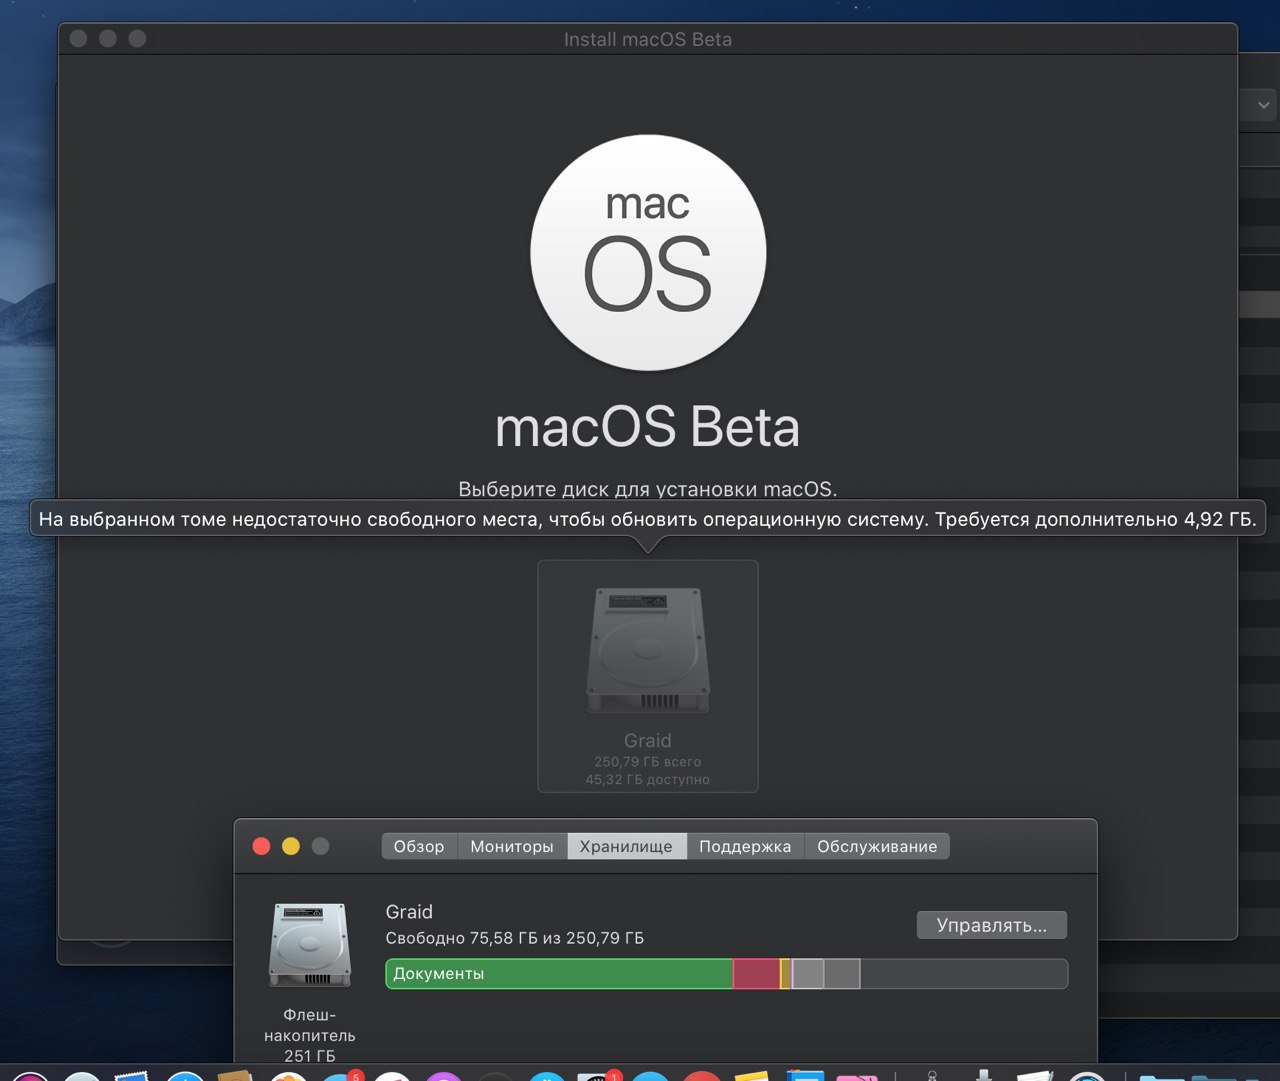Click the 'Свободно 75,58 ГБ из 250,79 ГБ' text
Image resolution: width=1280 pixels, height=1081 pixels.
[x=515, y=938]
